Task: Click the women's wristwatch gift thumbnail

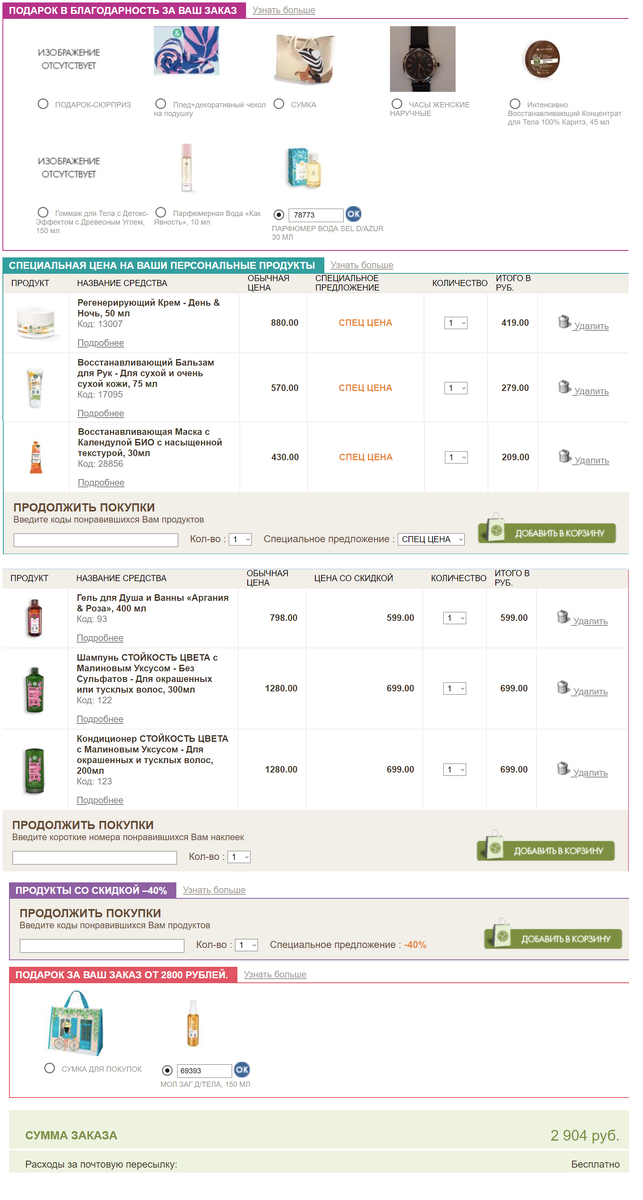Action: point(422,59)
